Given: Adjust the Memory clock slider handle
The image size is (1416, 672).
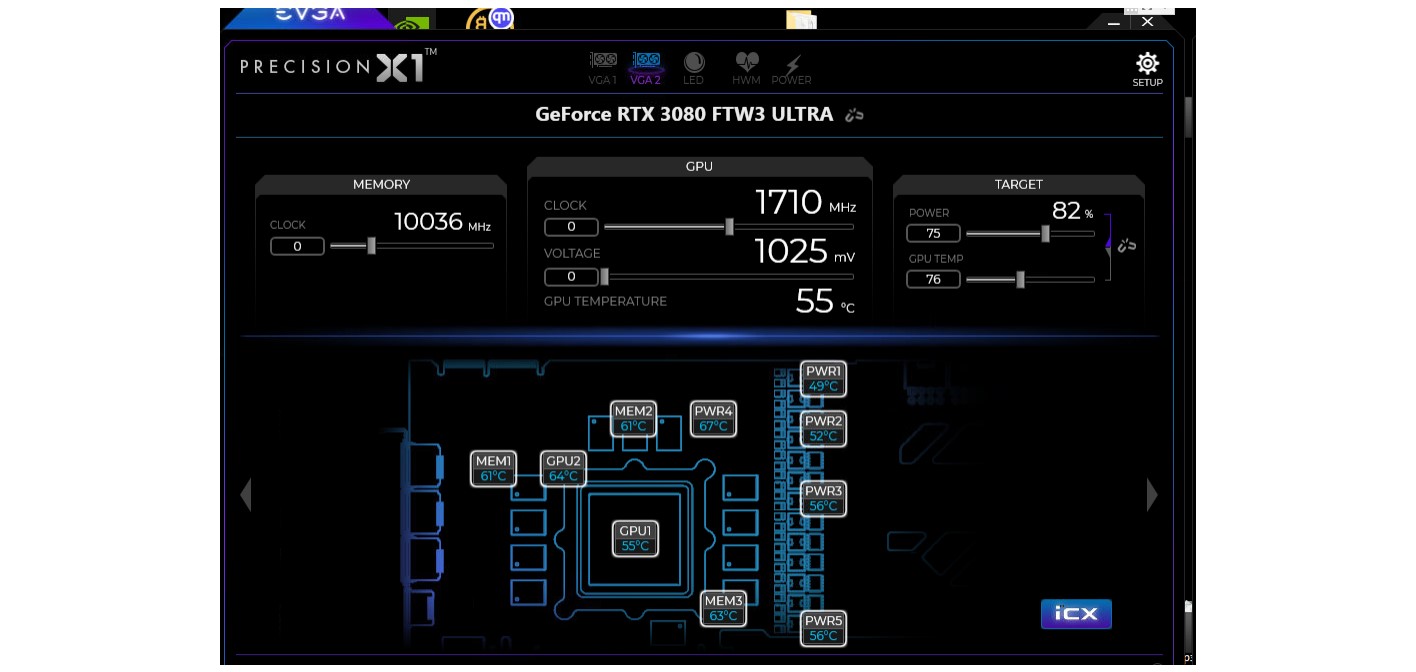Looking at the screenshot, I should (x=371, y=245).
